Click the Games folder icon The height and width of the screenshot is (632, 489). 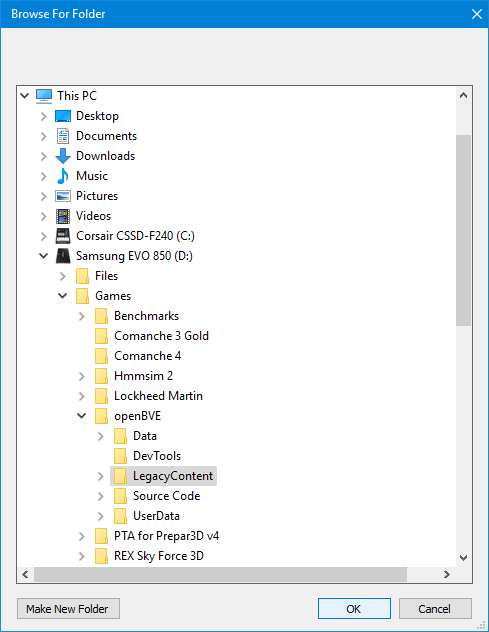(x=82, y=296)
